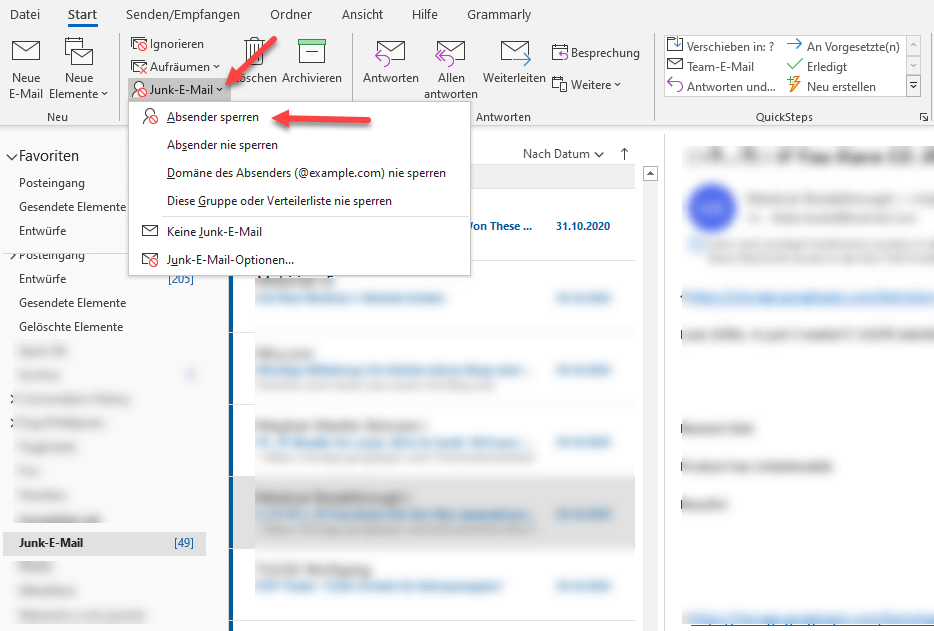934x631 pixels.
Task: Select Erledigt quick step
Action: pyautogui.click(x=817, y=66)
